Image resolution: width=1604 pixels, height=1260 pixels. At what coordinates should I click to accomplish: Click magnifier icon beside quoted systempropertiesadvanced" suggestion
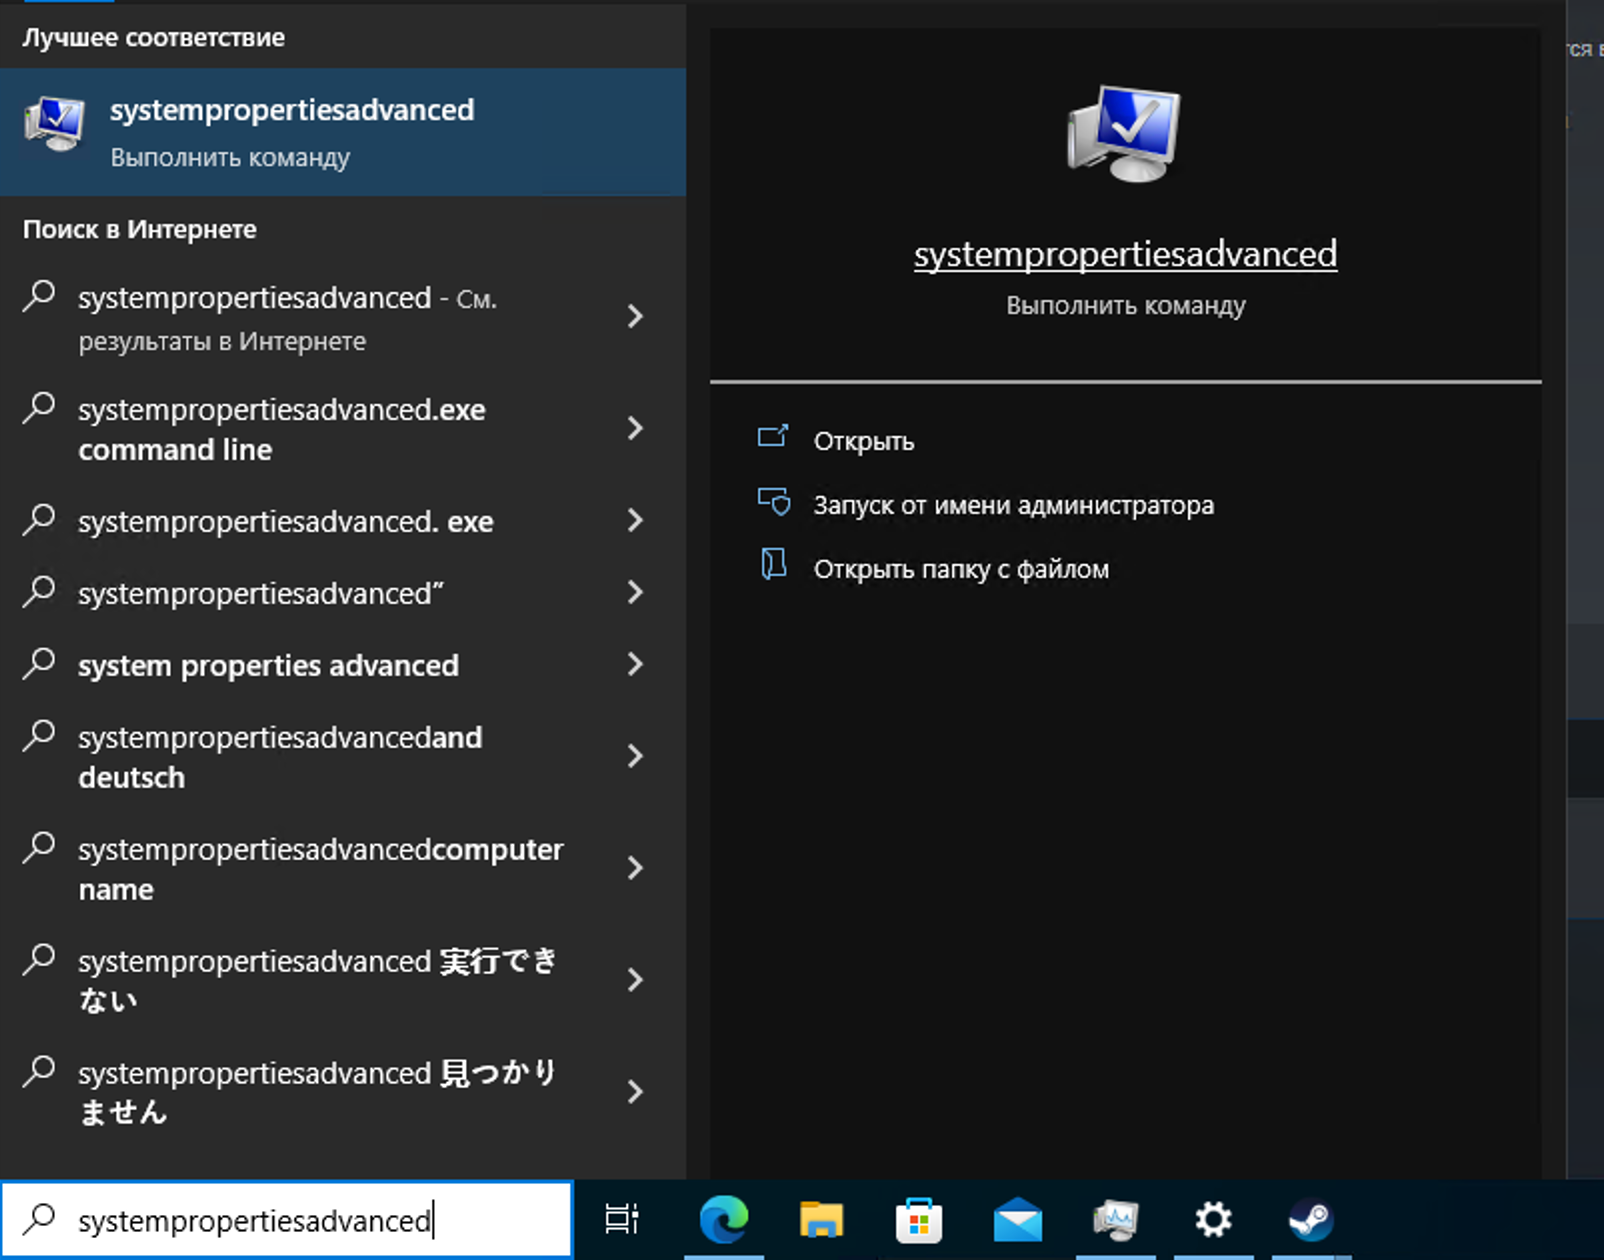tap(39, 592)
